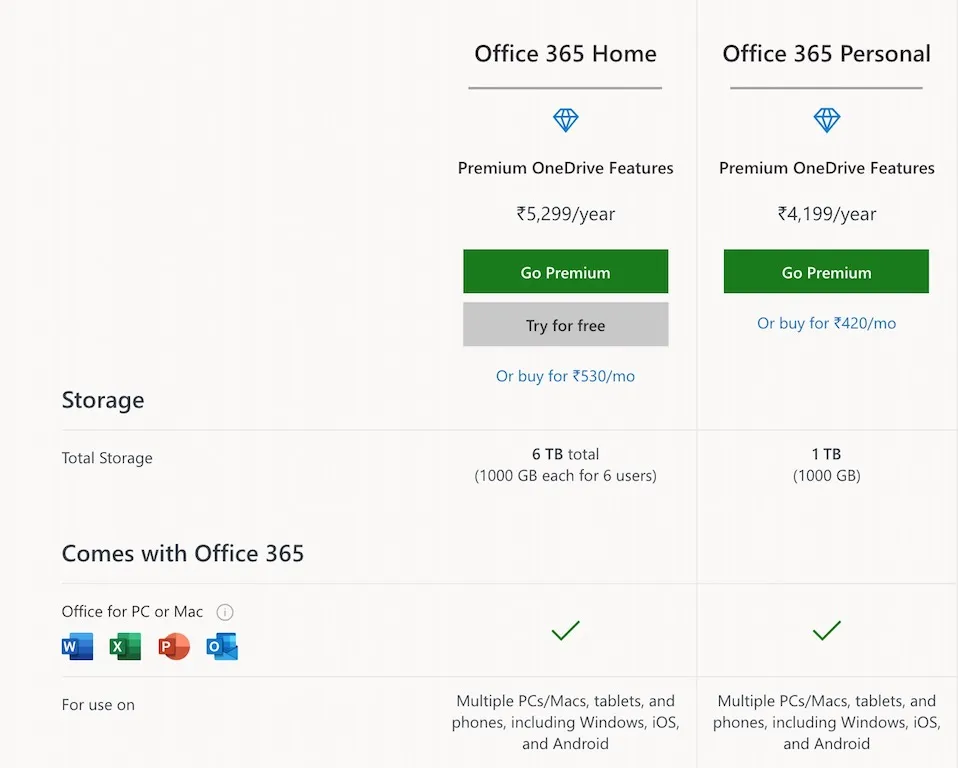Viewport: 958px width, 768px height.
Task: Select the Office 365 Home heading
Action: tap(566, 54)
